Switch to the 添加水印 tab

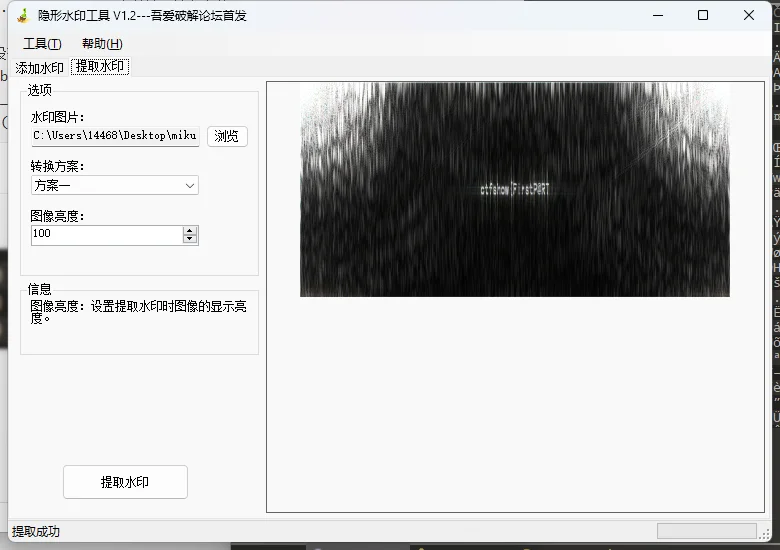point(41,67)
